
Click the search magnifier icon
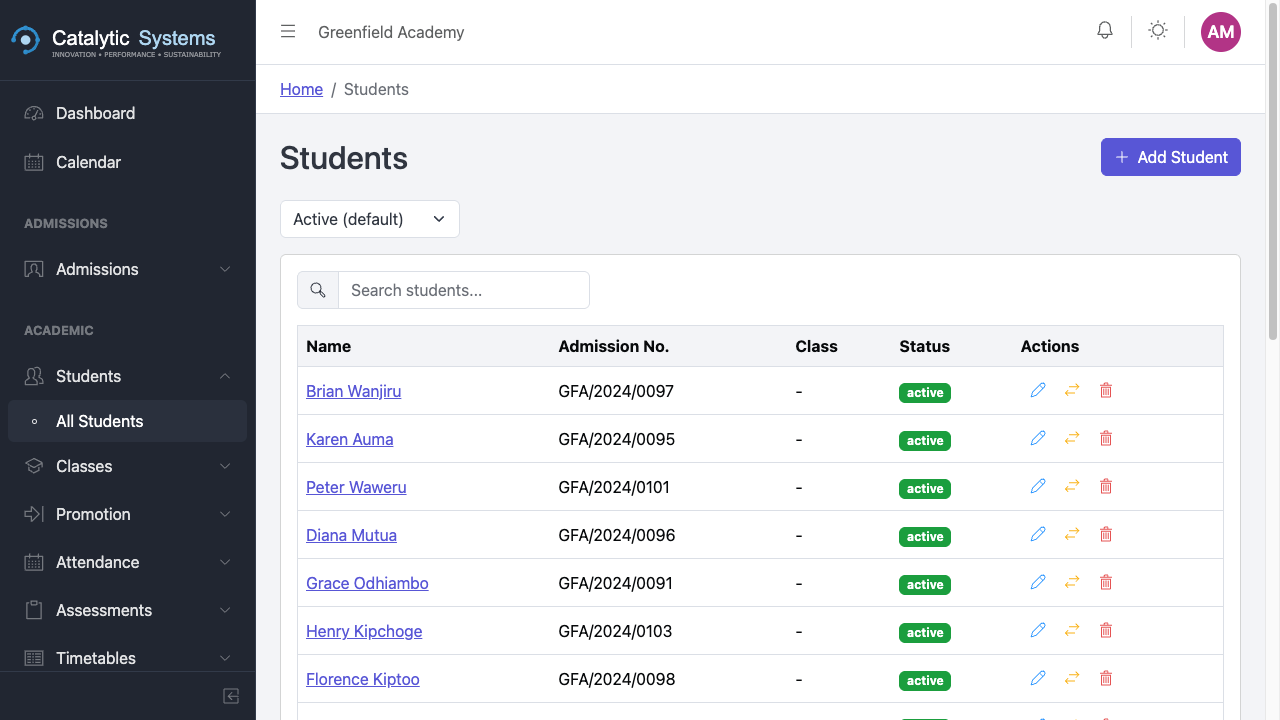click(318, 290)
